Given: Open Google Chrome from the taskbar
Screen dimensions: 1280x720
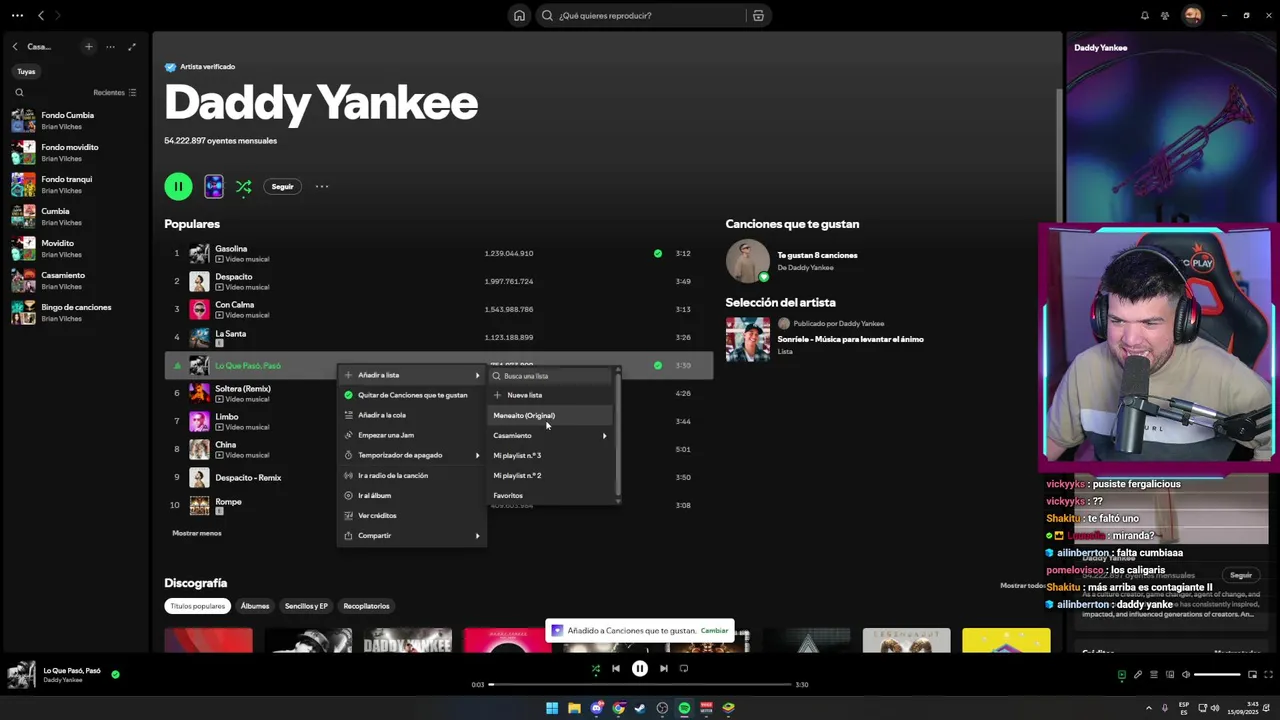Looking at the screenshot, I should point(619,708).
